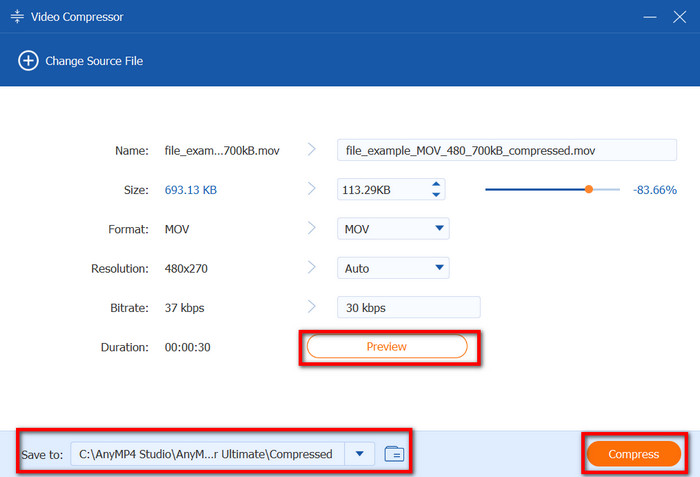The image size is (700, 477).
Task: Increase size with the up stepper arrow
Action: pyautogui.click(x=436, y=184)
